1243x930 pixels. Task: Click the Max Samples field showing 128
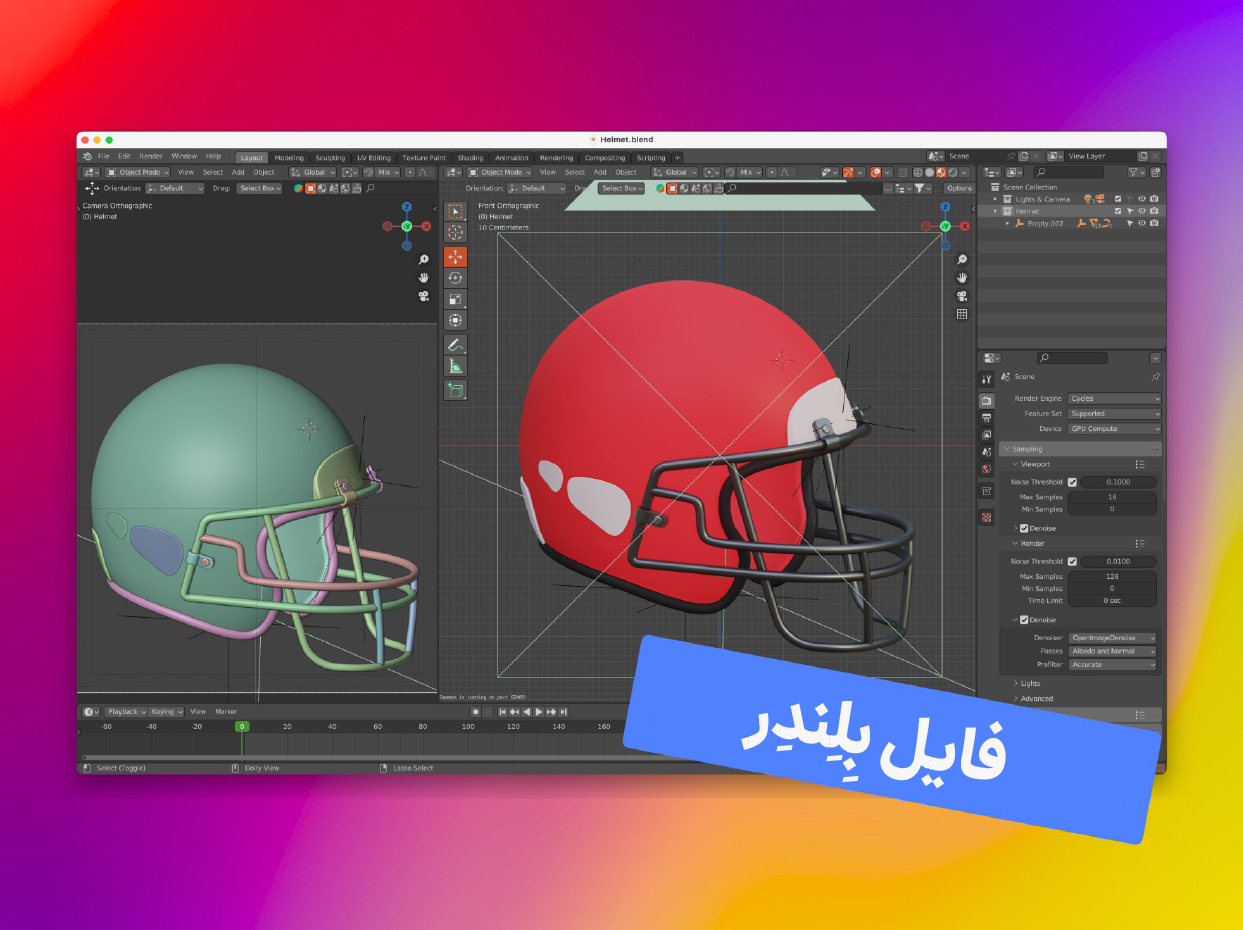(x=1112, y=577)
